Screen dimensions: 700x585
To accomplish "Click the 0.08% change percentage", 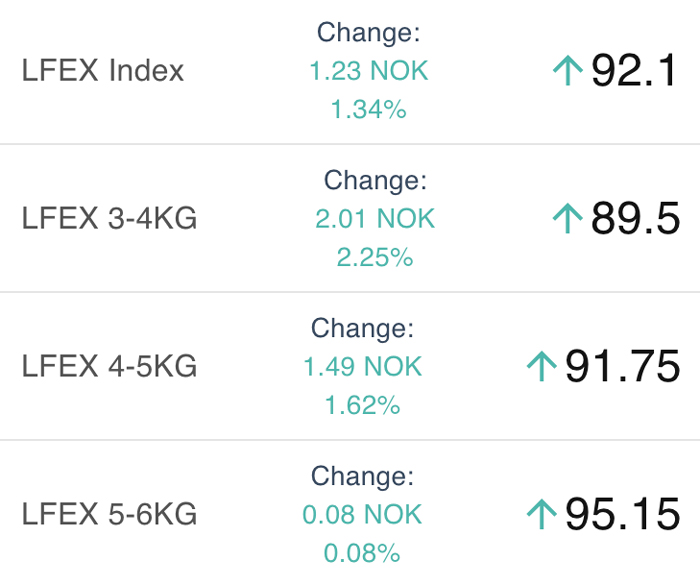I will [362, 553].
